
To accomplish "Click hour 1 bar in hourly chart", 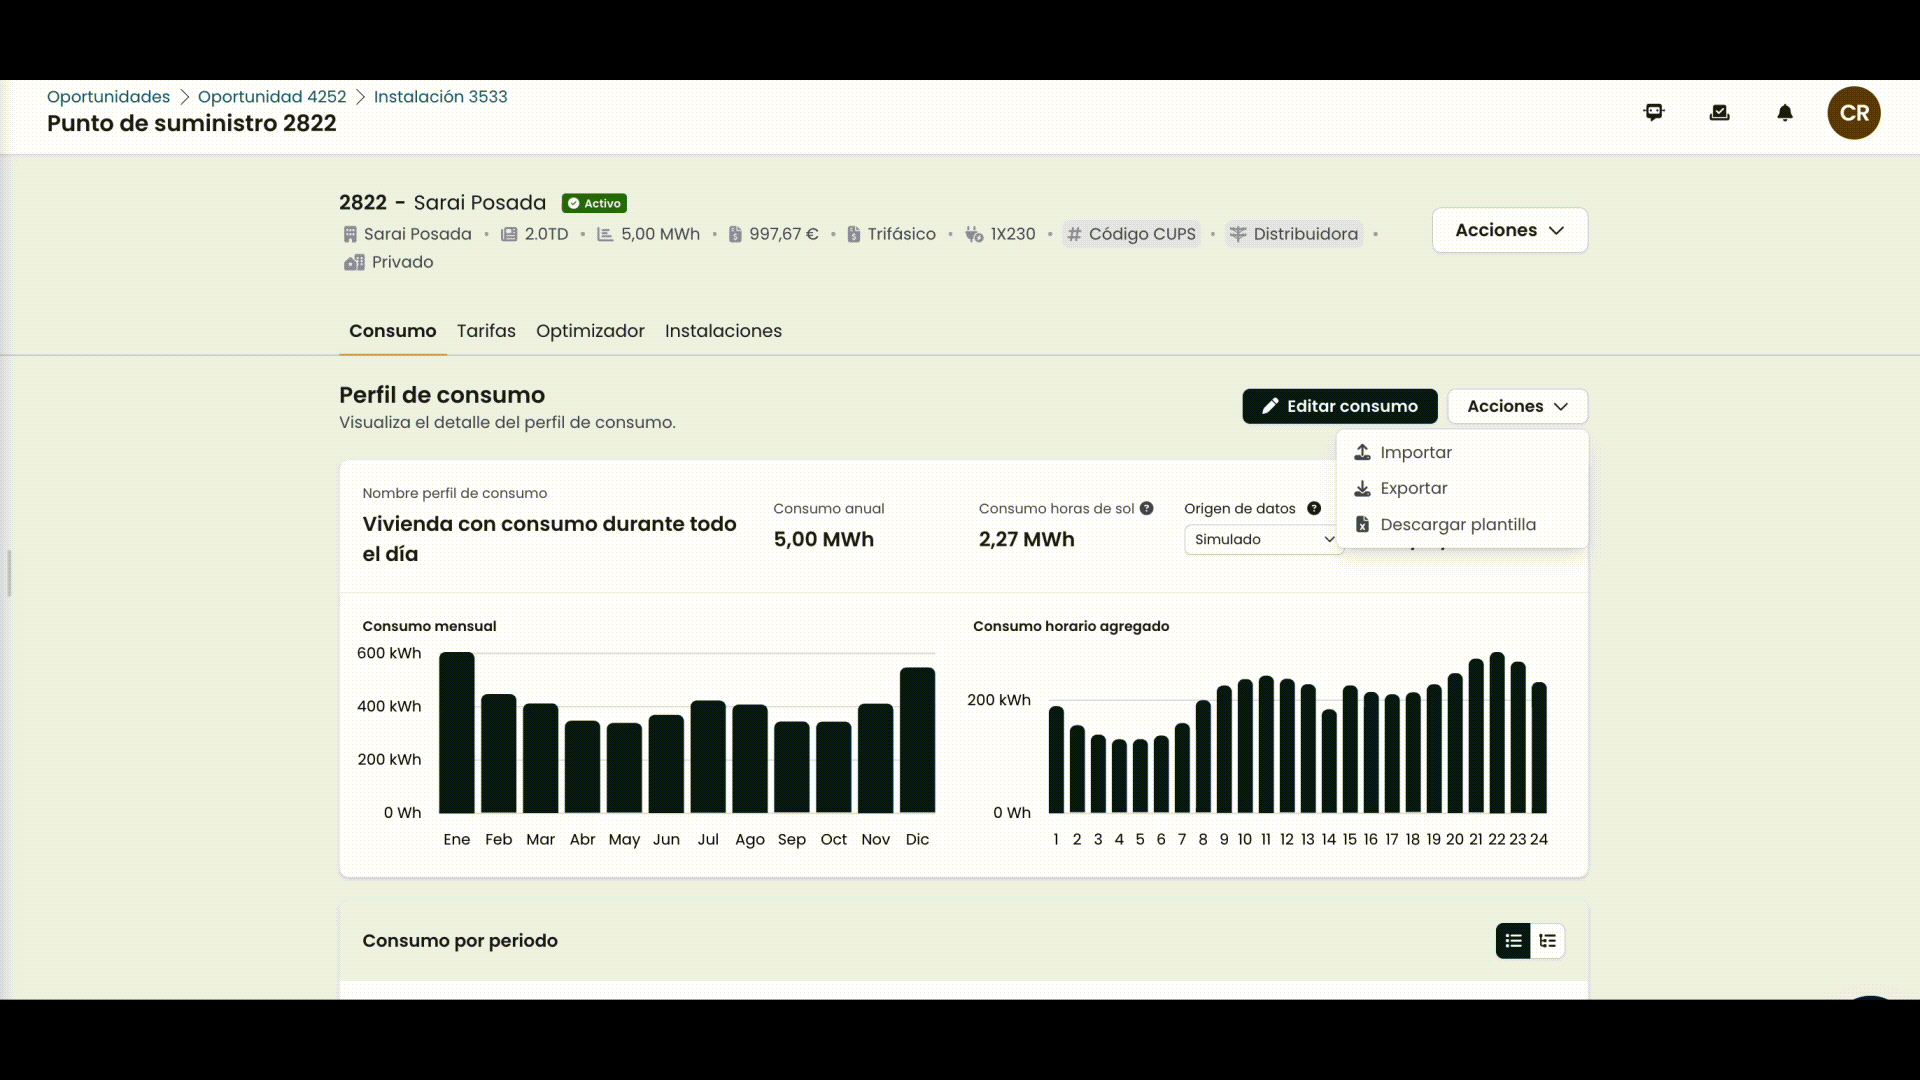I will pyautogui.click(x=1056, y=760).
